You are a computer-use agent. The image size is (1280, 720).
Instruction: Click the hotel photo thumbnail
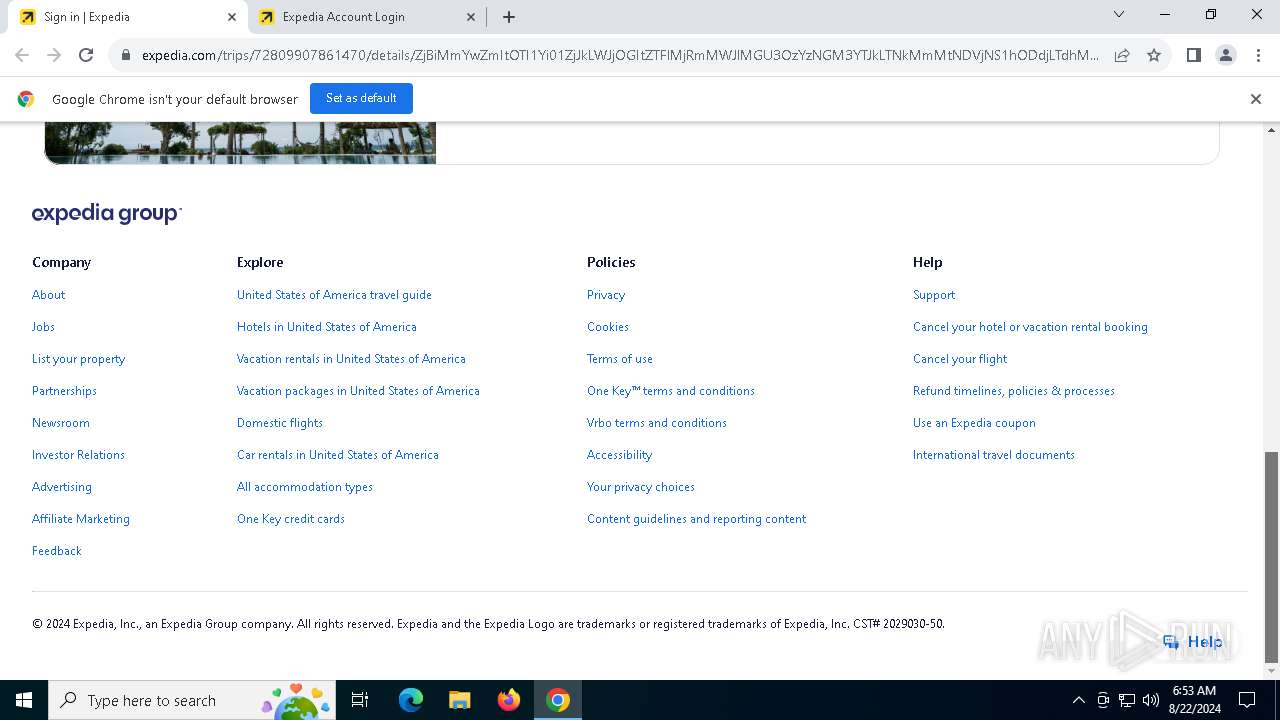pos(240,143)
